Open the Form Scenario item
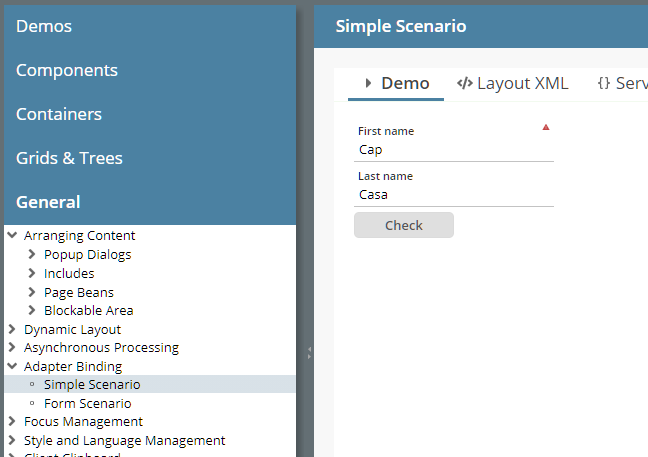 coord(87,404)
